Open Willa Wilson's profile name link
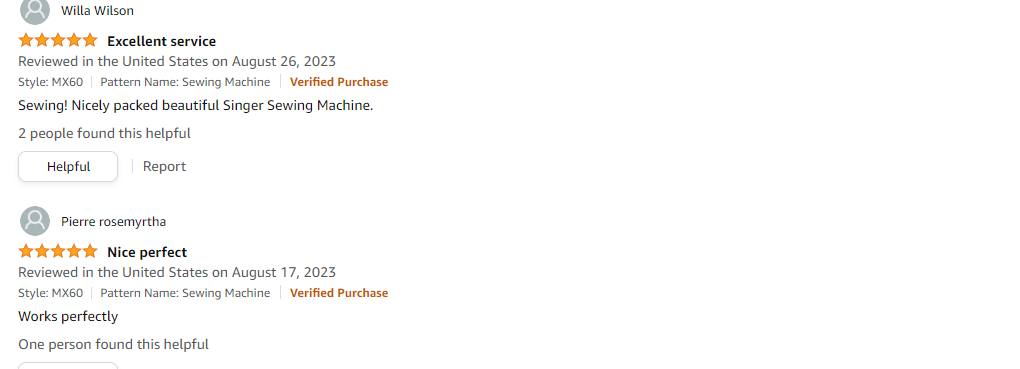Image resolution: width=1020 pixels, height=369 pixels. pos(98,11)
